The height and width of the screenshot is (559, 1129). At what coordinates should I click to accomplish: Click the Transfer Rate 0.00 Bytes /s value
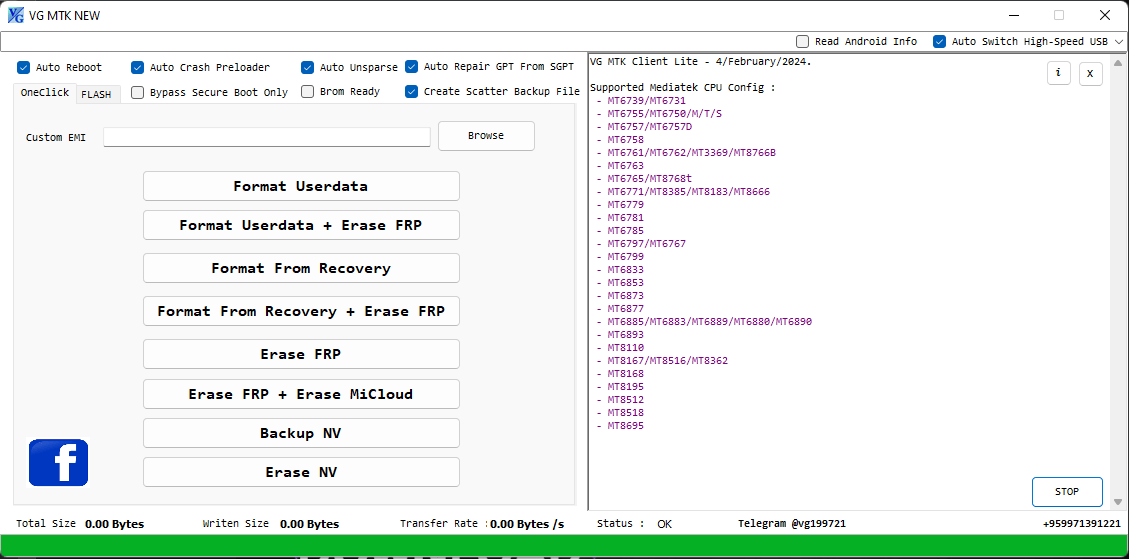[x=527, y=524]
